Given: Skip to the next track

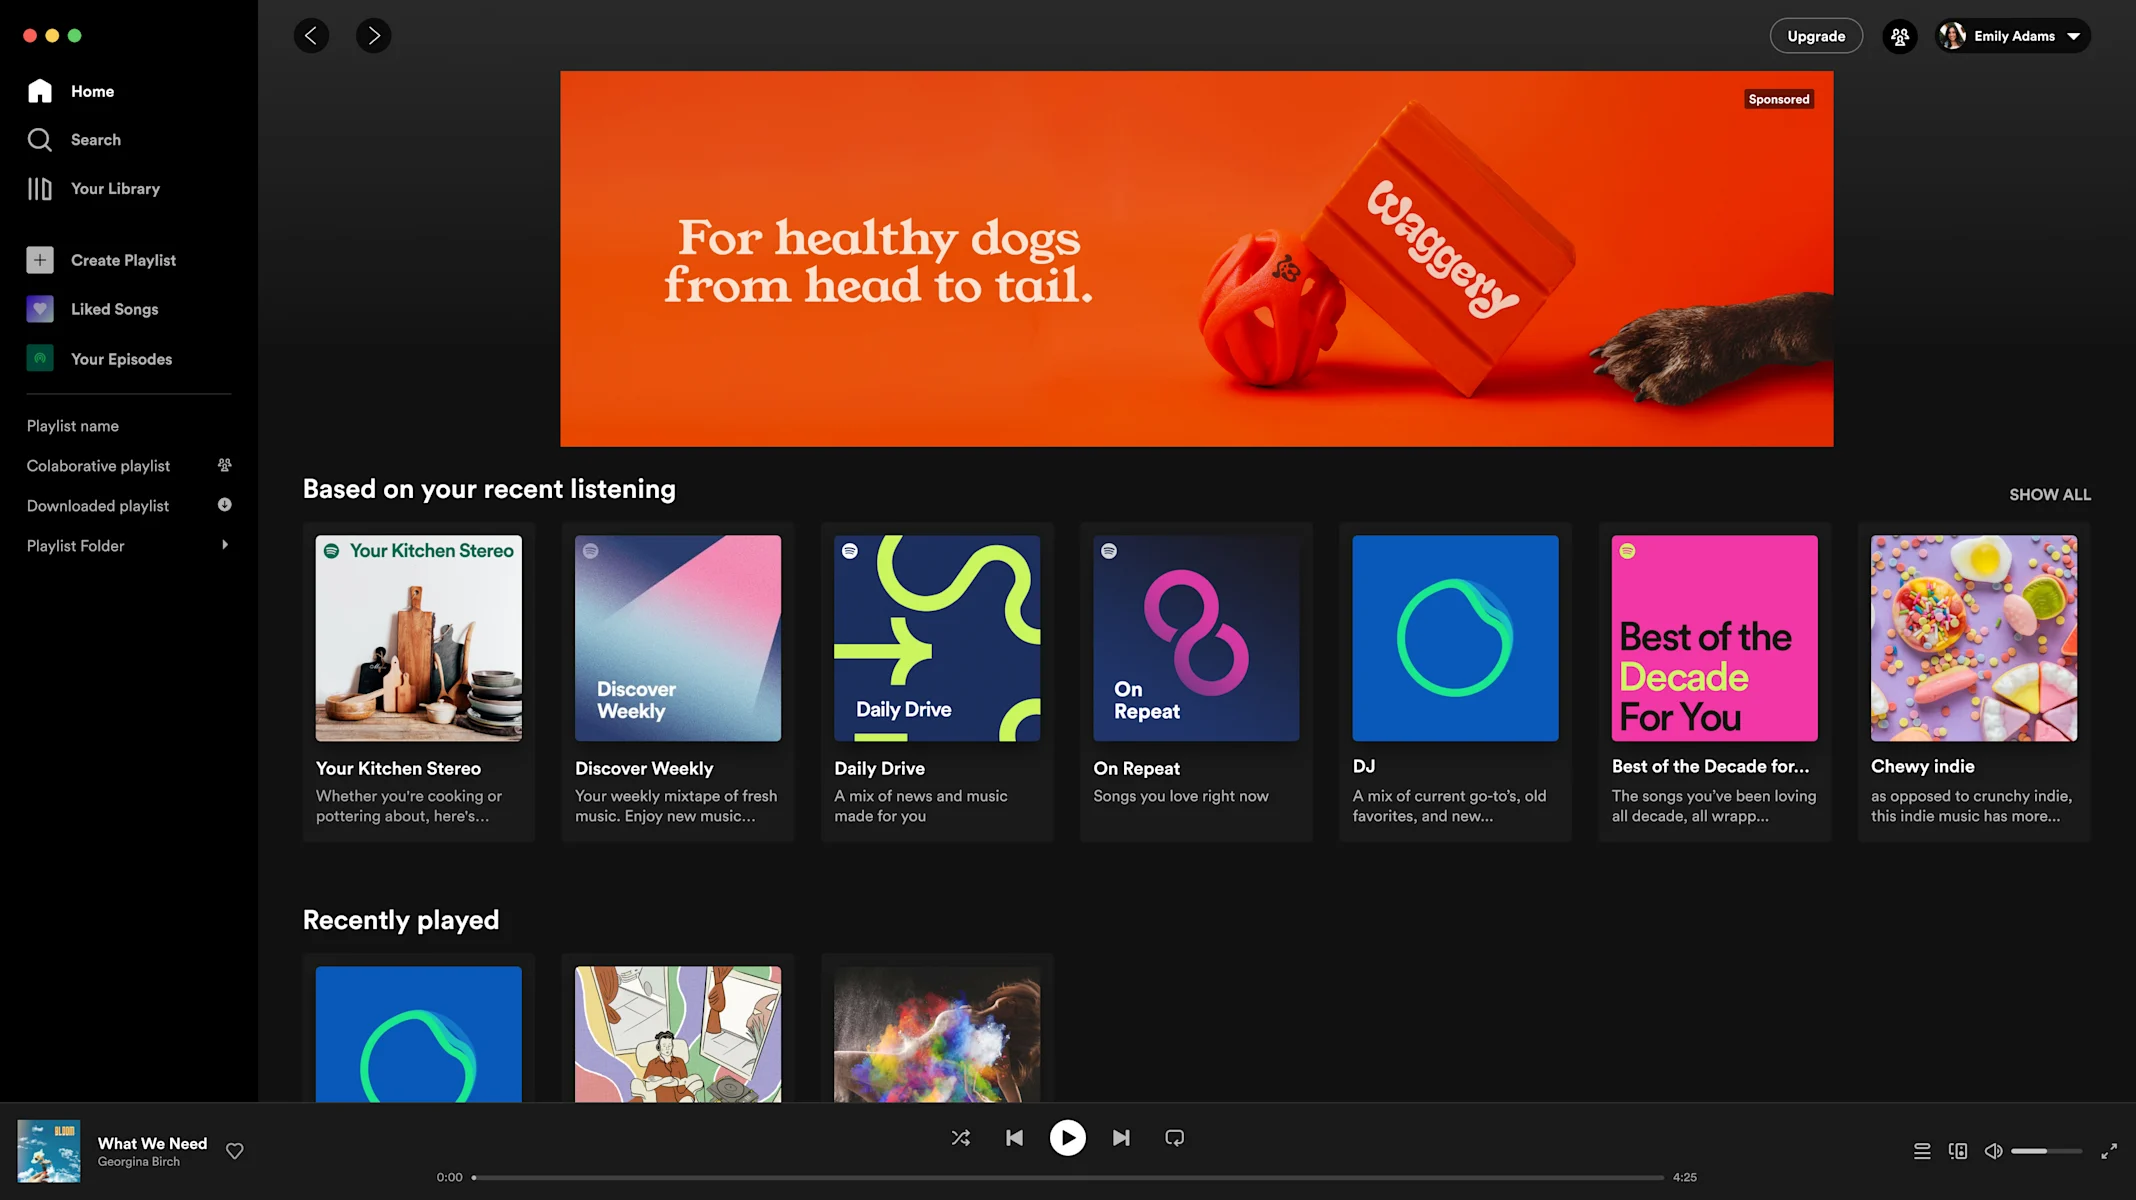Looking at the screenshot, I should [x=1121, y=1138].
